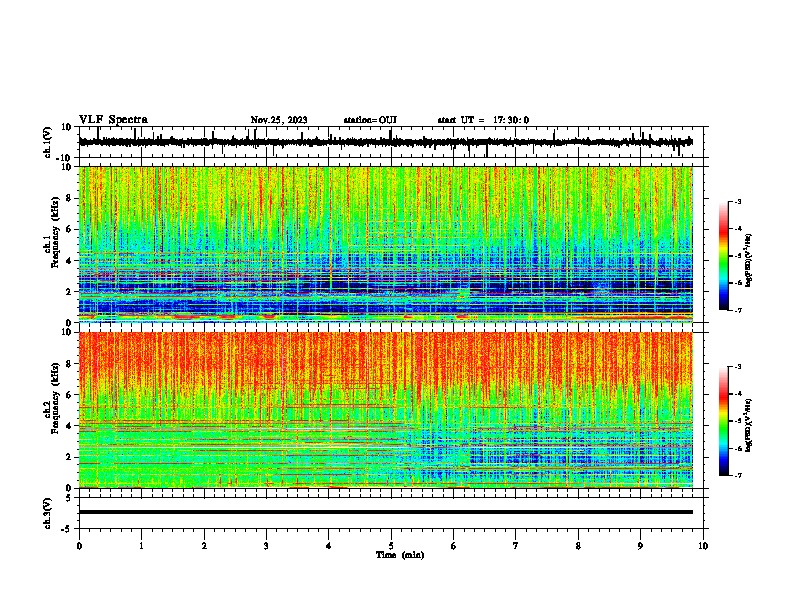Click the "-3" label on ch.1 color bar
The width and height of the screenshot is (792, 612).
click(737, 201)
